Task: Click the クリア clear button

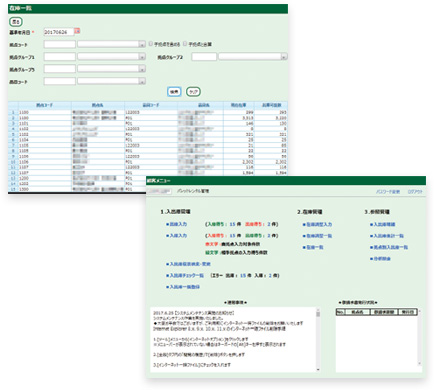Action: [193, 92]
